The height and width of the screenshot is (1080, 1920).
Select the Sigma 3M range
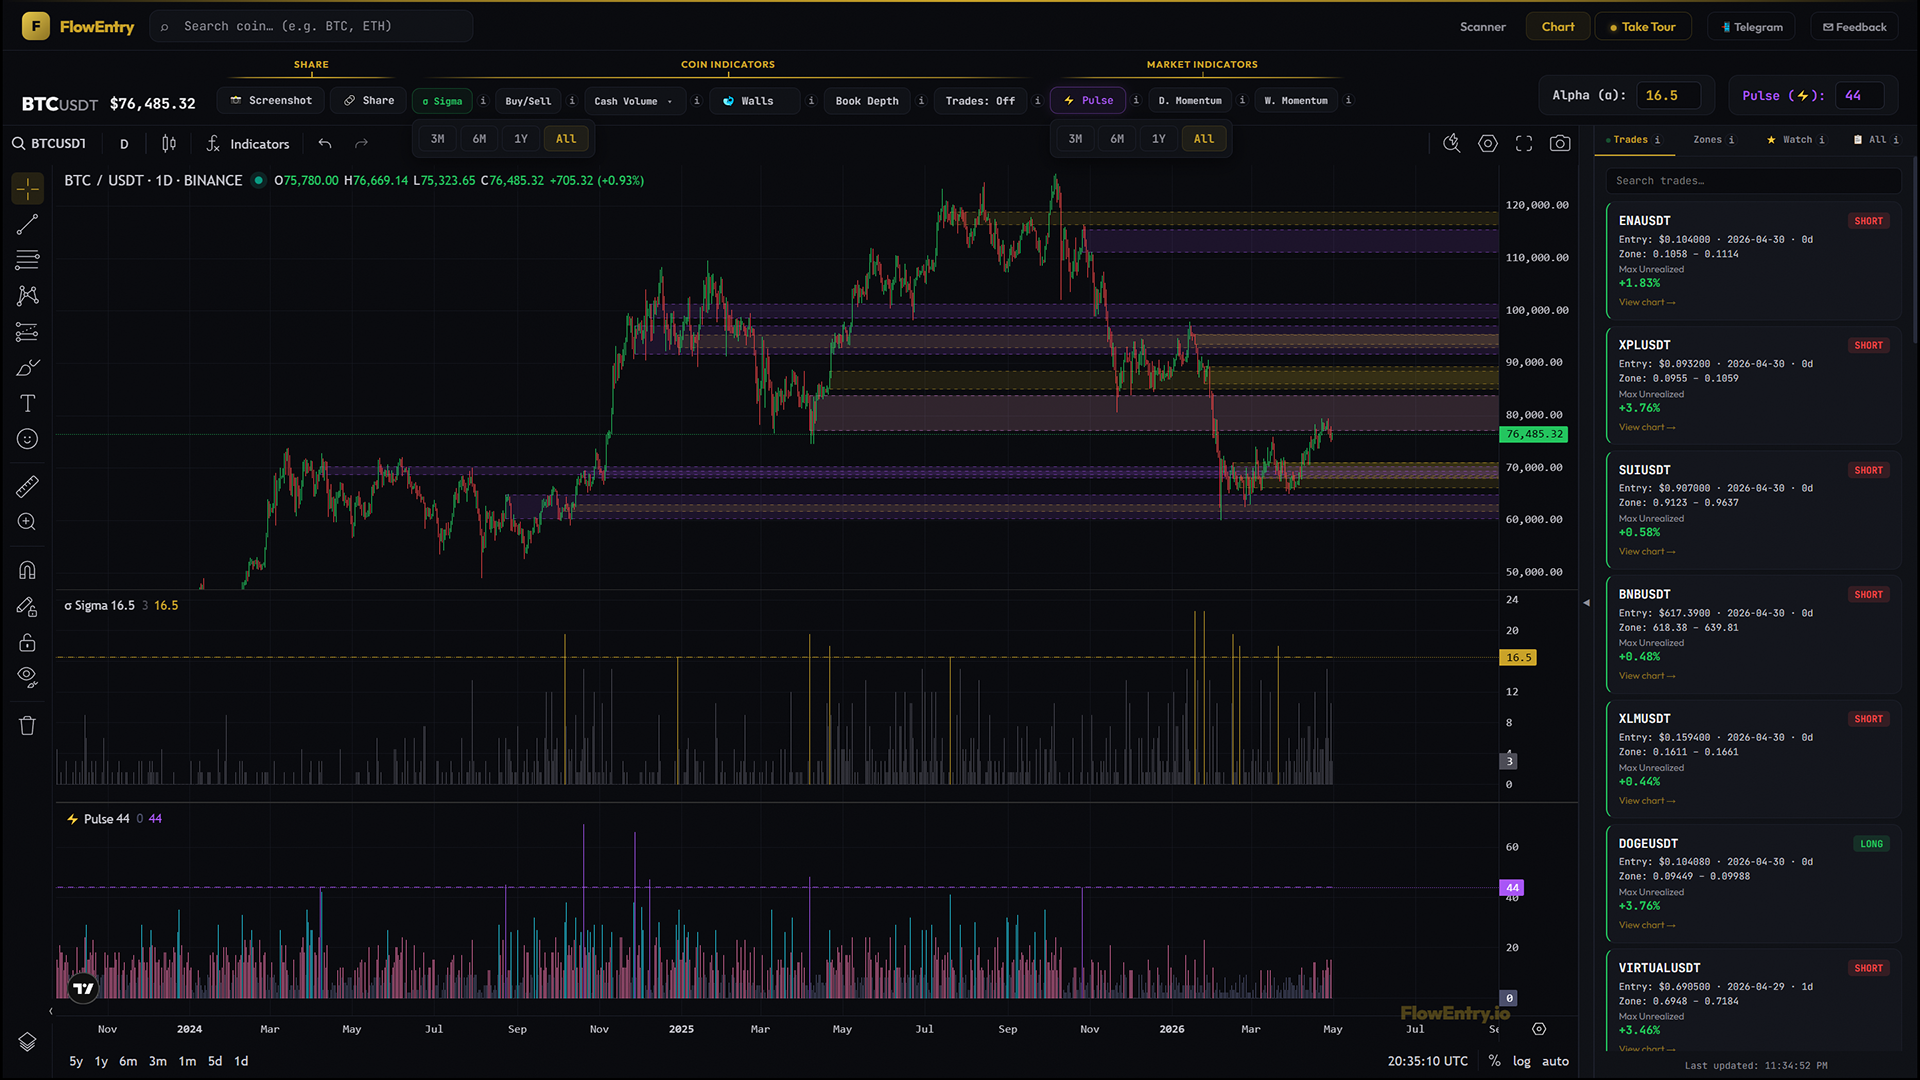tap(437, 139)
